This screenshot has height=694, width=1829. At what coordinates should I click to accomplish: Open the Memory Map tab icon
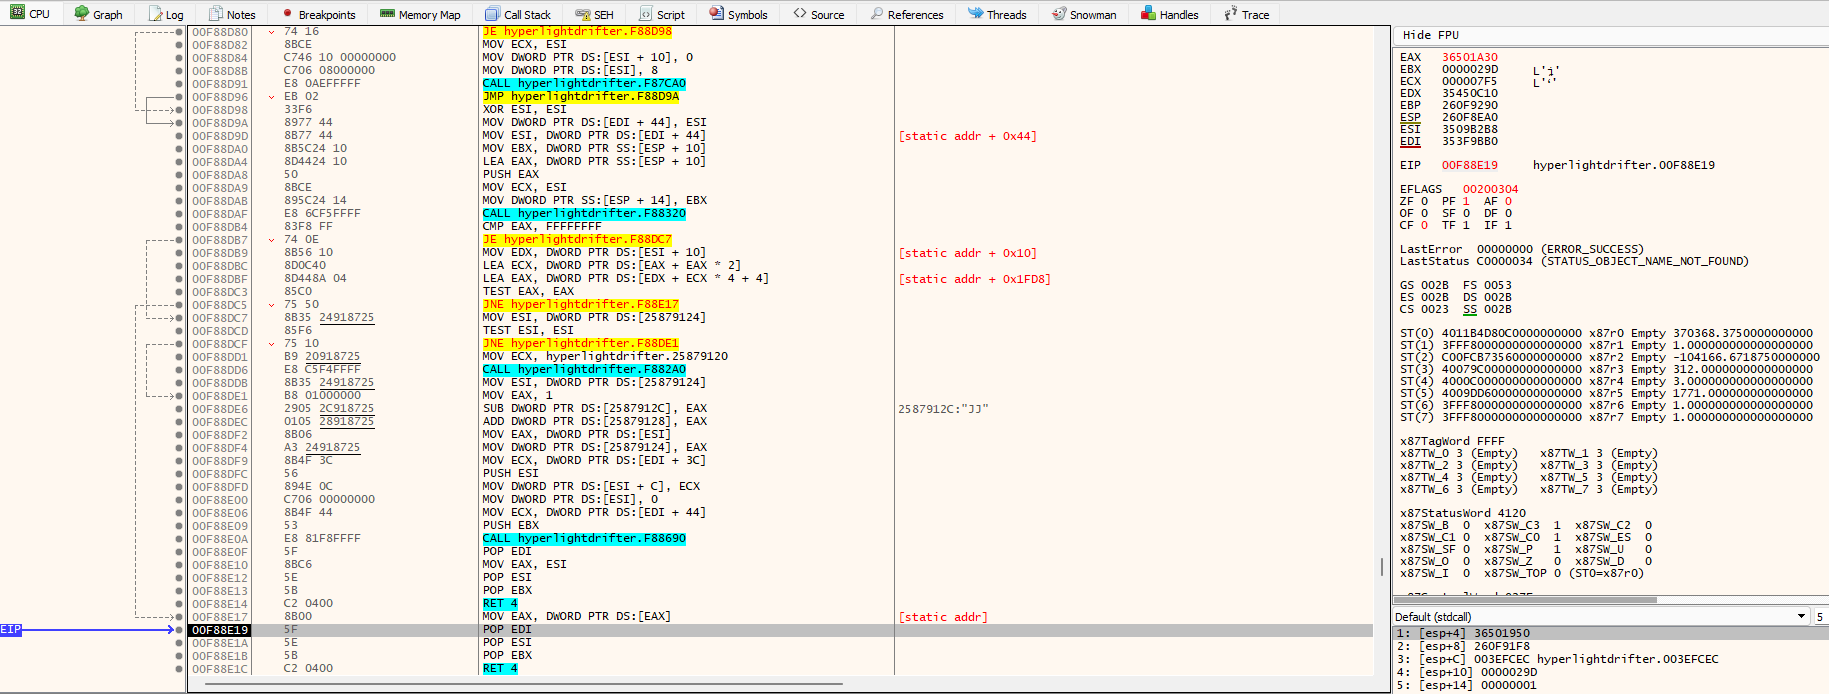click(x=387, y=14)
